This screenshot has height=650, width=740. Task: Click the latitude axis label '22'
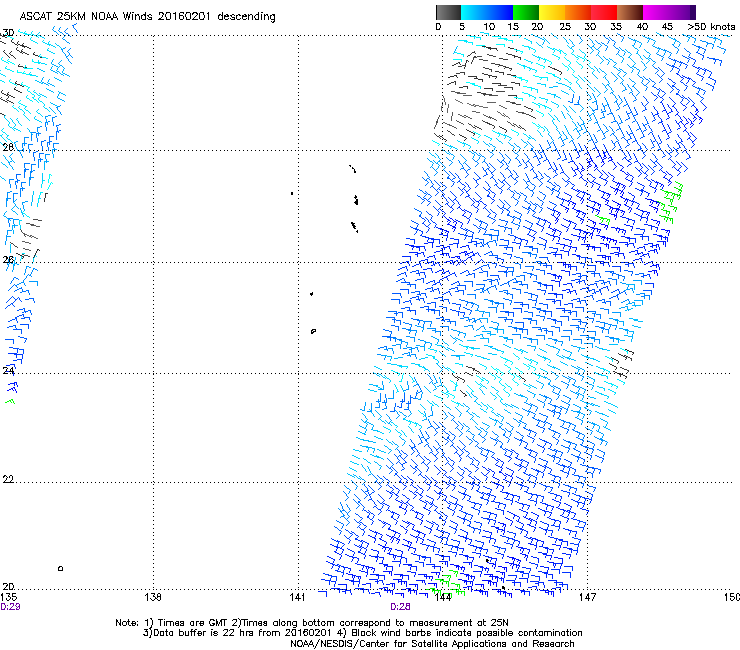click(x=8, y=480)
